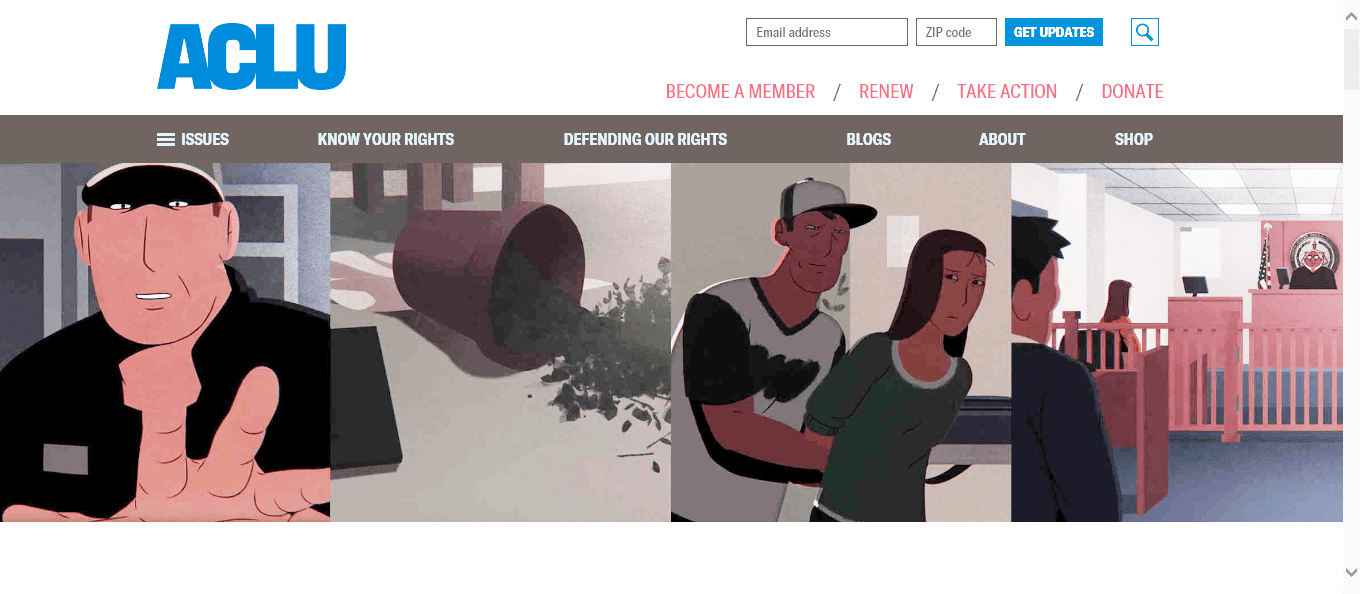1360x594 pixels.
Task: Open the Issues hamburger menu icon
Action: click(x=166, y=140)
